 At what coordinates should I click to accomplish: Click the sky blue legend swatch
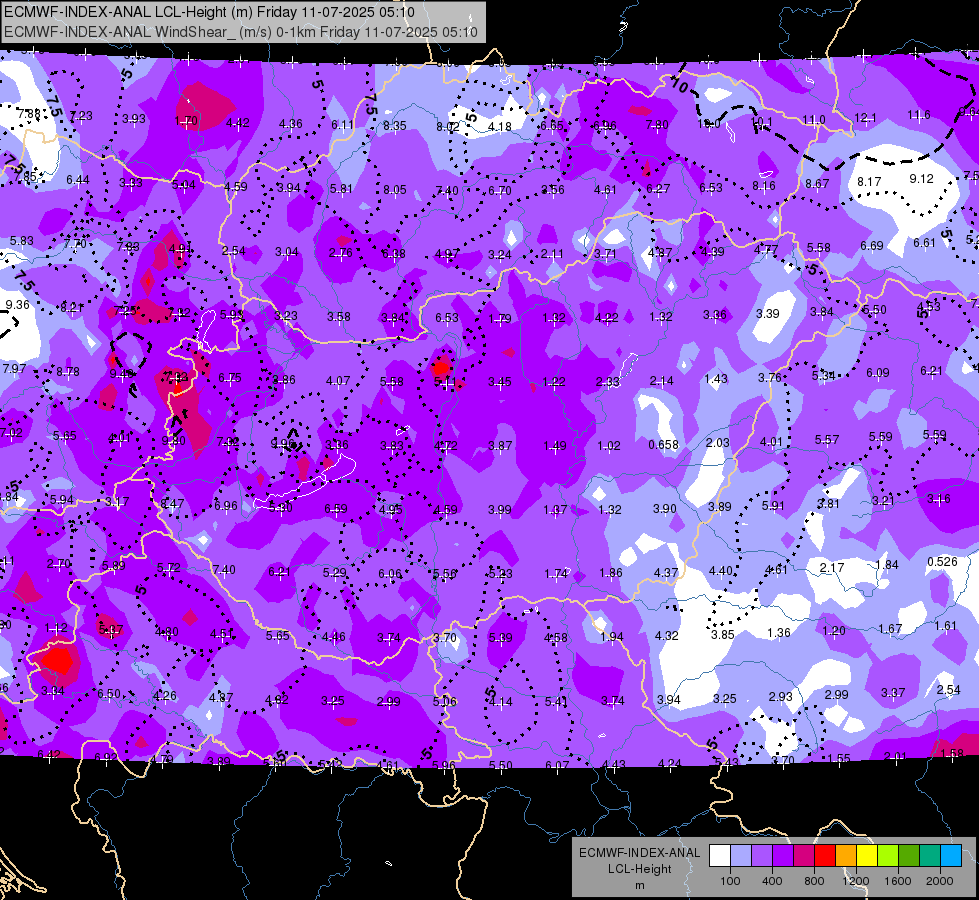(x=951, y=856)
